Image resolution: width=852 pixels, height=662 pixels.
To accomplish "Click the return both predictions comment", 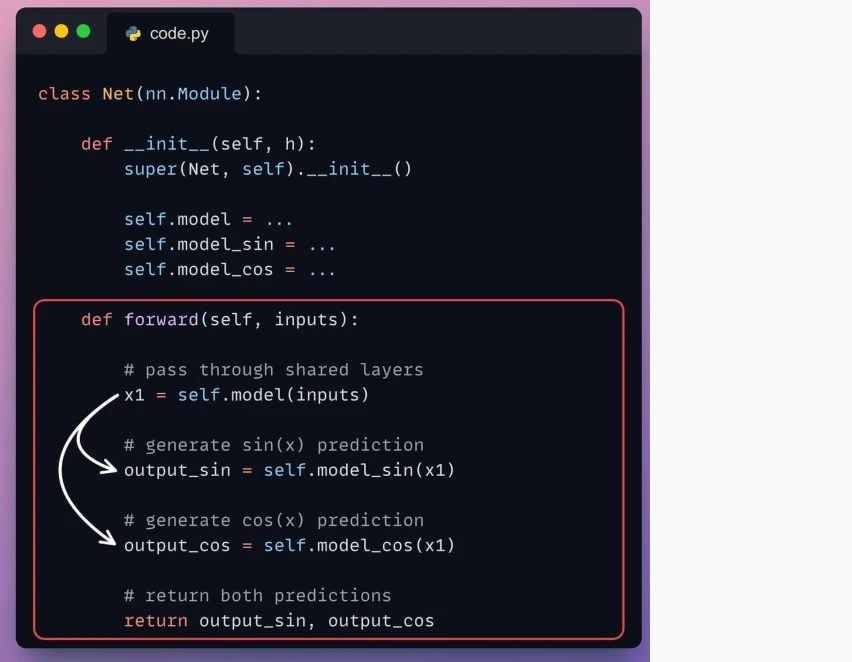I will (x=258, y=596).
